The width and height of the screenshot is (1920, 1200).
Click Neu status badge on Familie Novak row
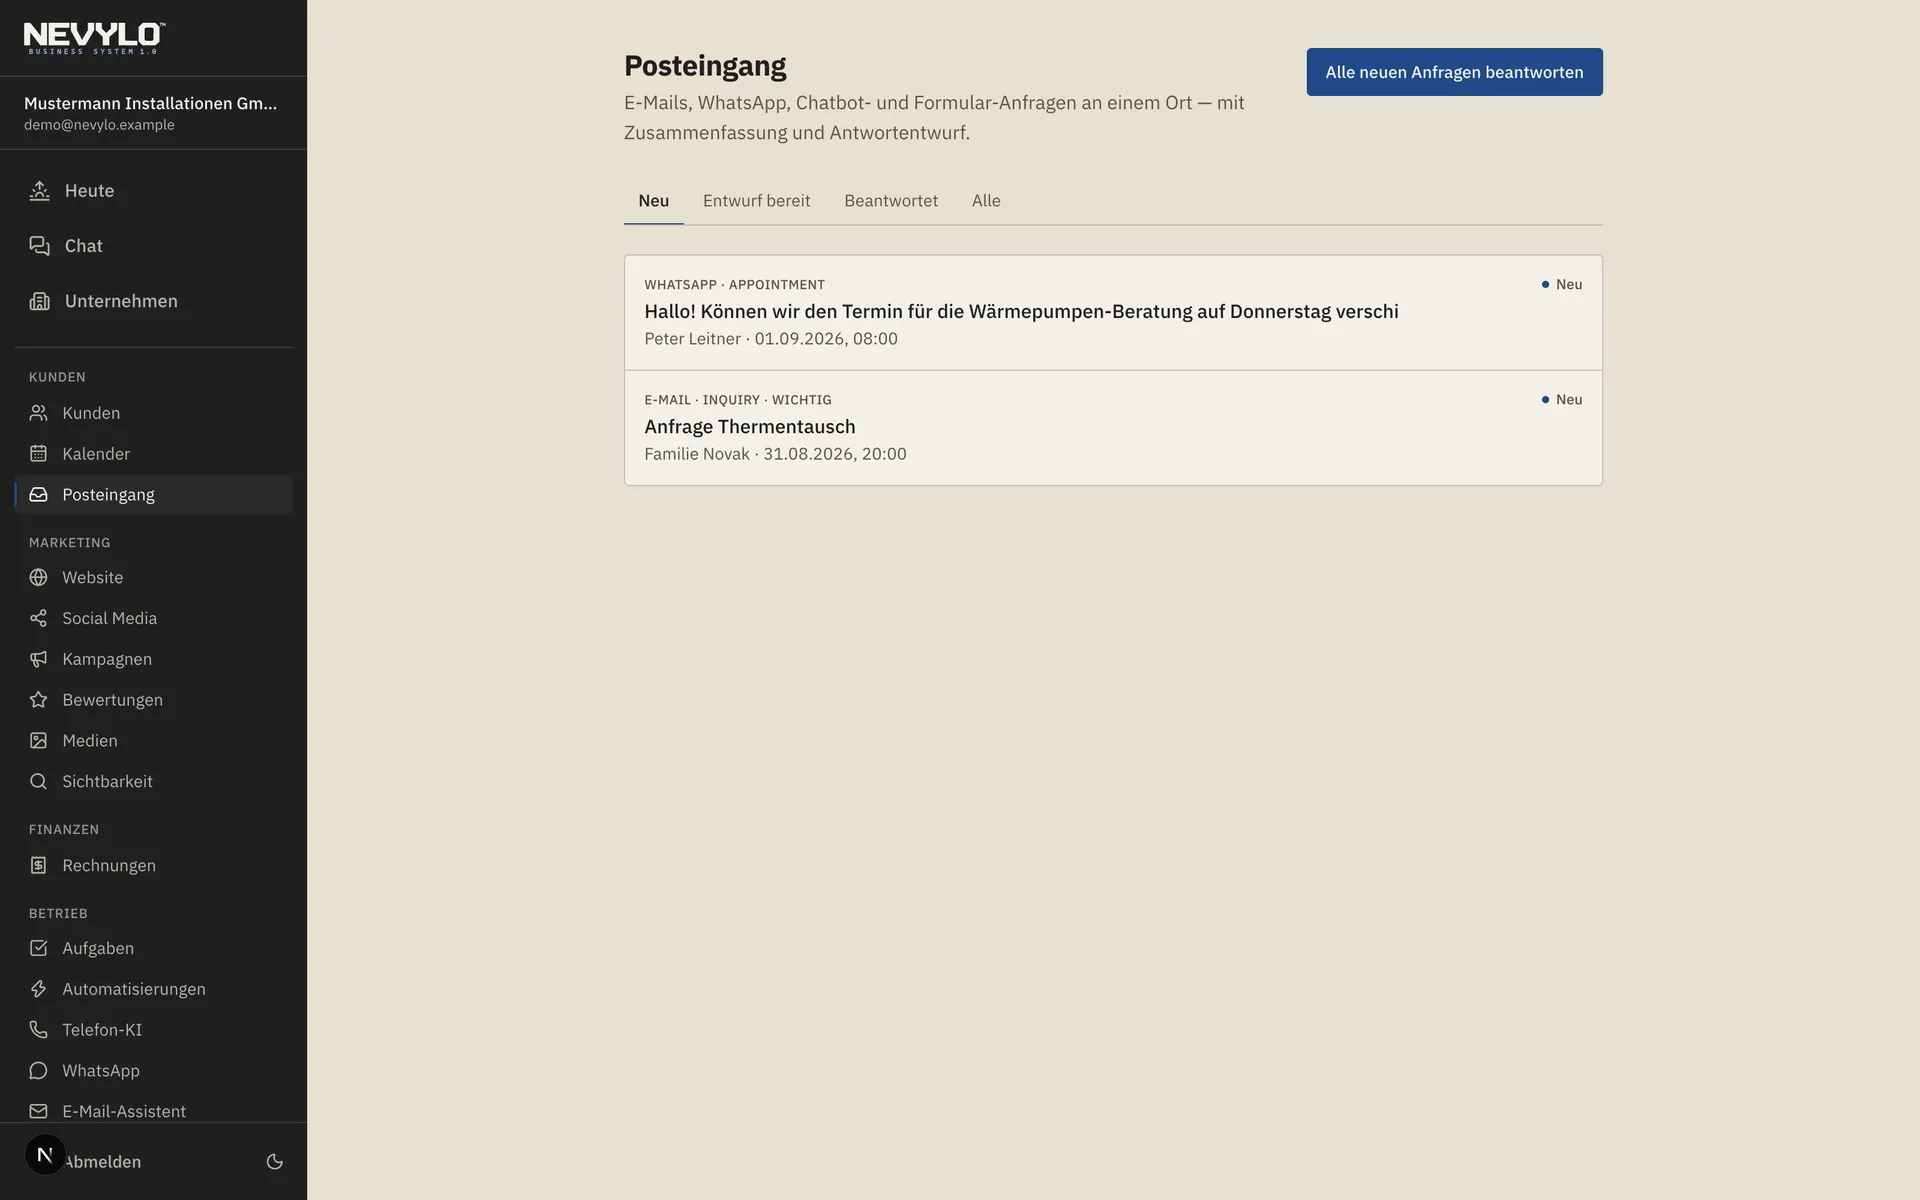click(x=1561, y=400)
